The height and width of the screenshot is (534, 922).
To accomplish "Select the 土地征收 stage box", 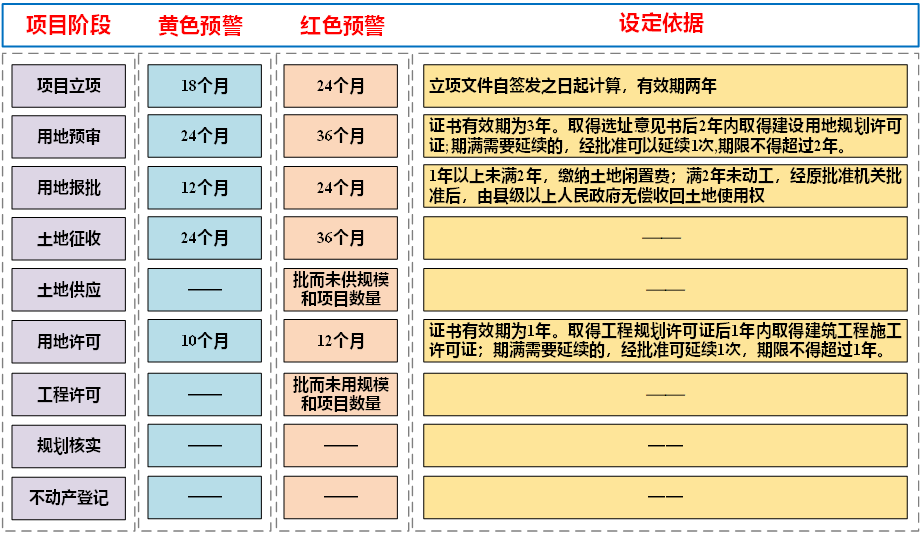I will [69, 239].
